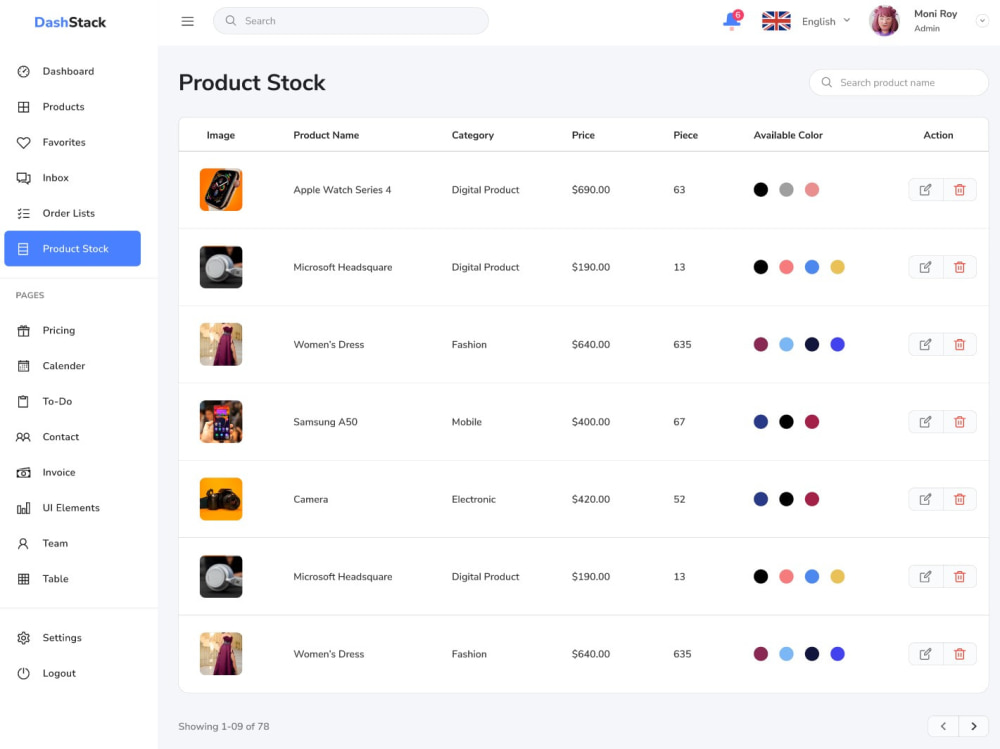Click the top Search field
This screenshot has height=749, width=1000.
point(351,21)
